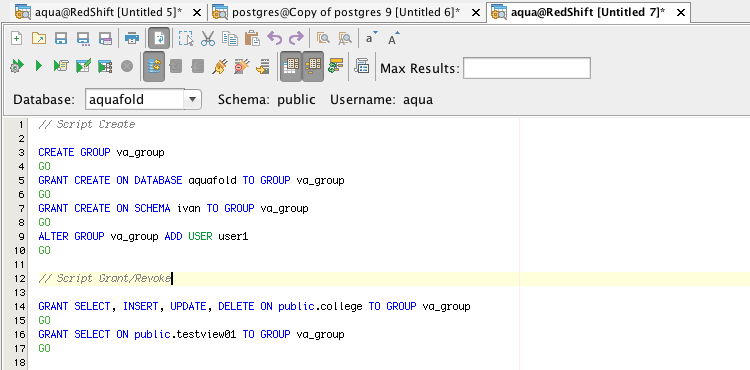Undo the last edit

pos(274,39)
